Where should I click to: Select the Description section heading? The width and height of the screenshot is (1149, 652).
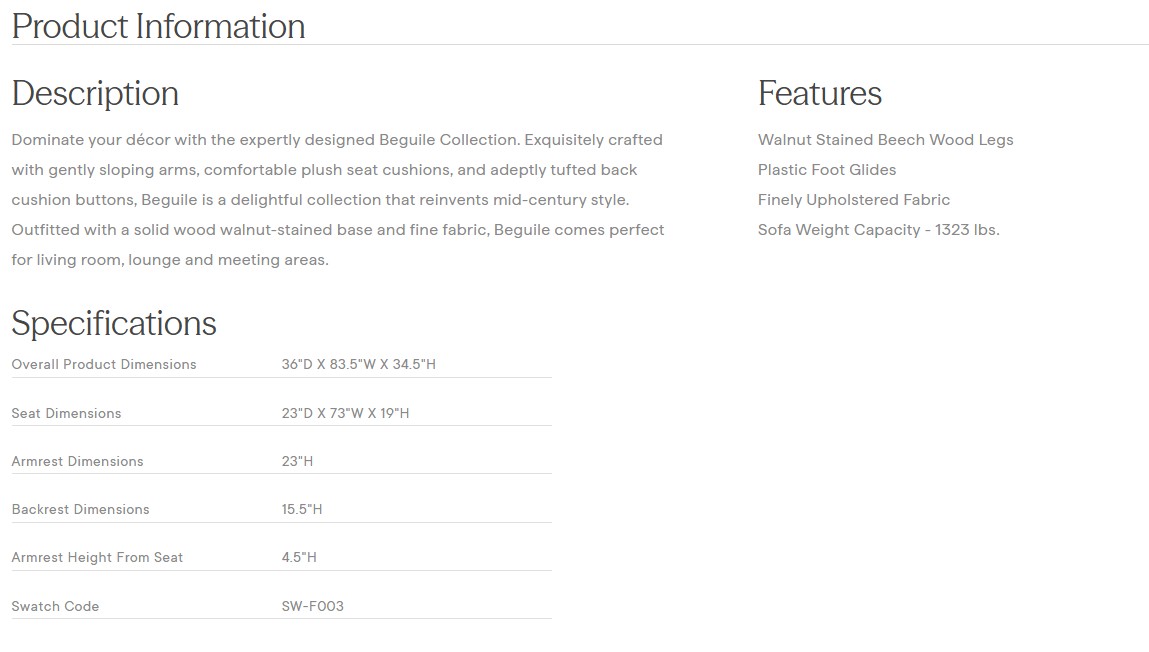pyautogui.click(x=95, y=93)
